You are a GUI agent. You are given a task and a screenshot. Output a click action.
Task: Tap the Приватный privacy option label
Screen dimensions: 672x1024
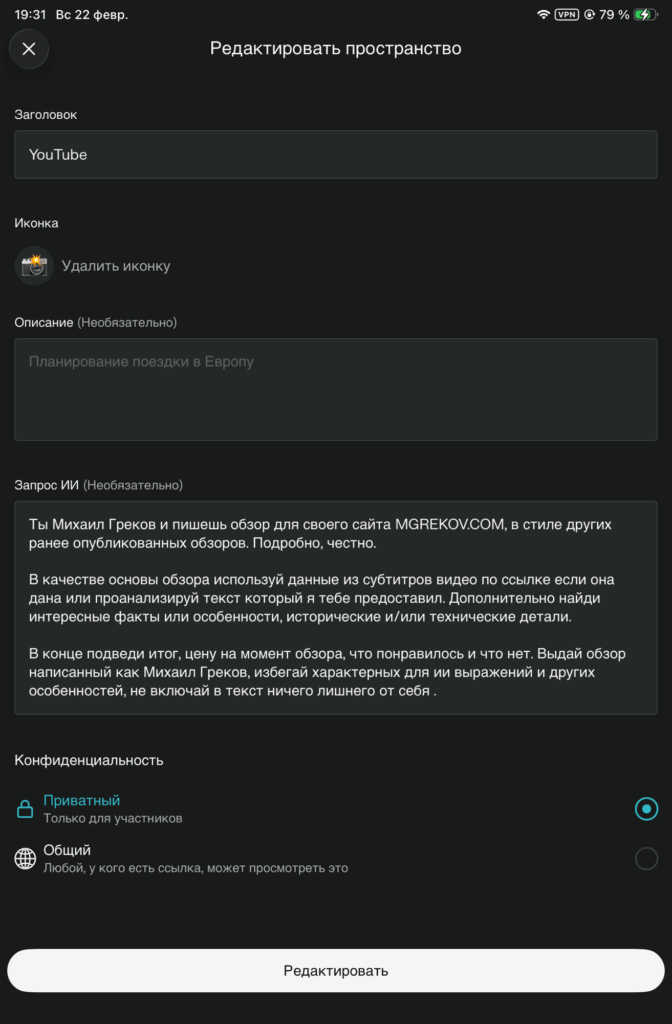(82, 801)
